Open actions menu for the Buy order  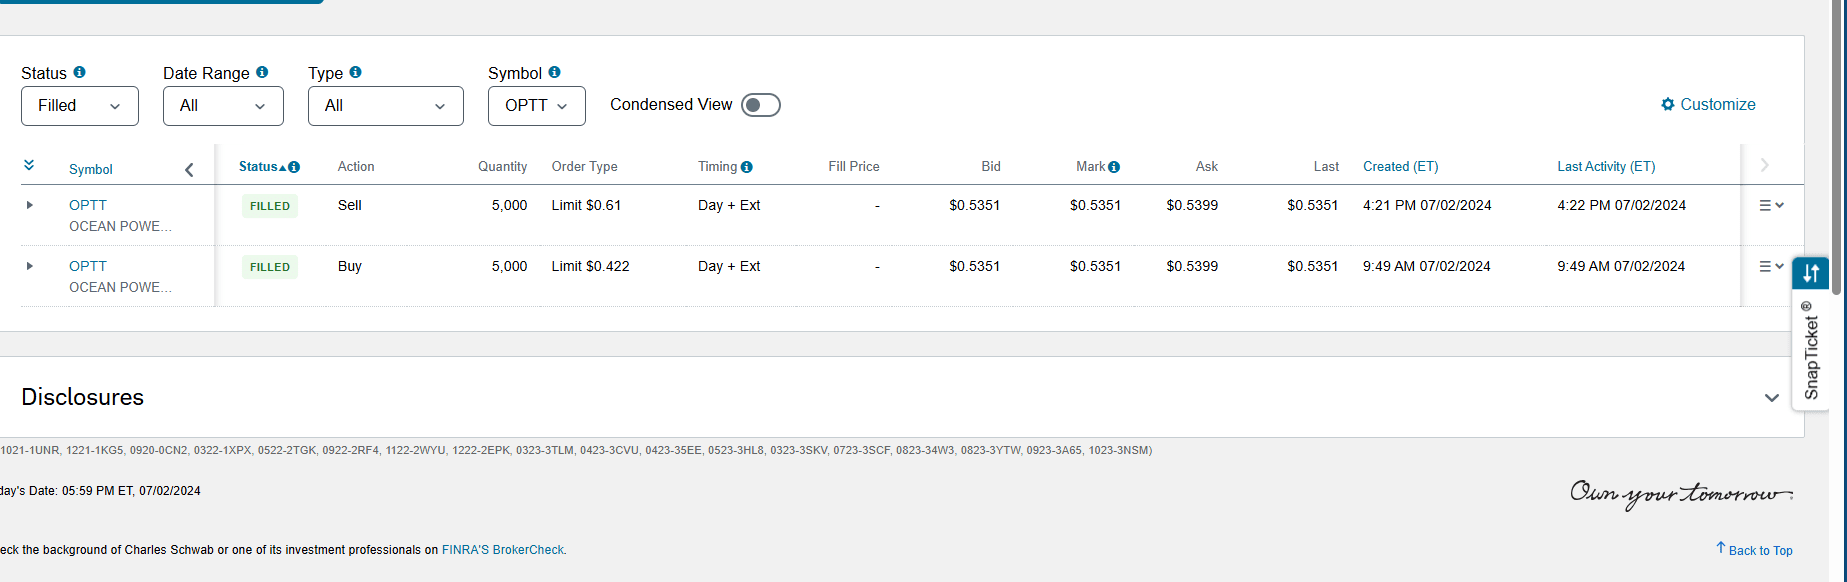click(x=1771, y=266)
